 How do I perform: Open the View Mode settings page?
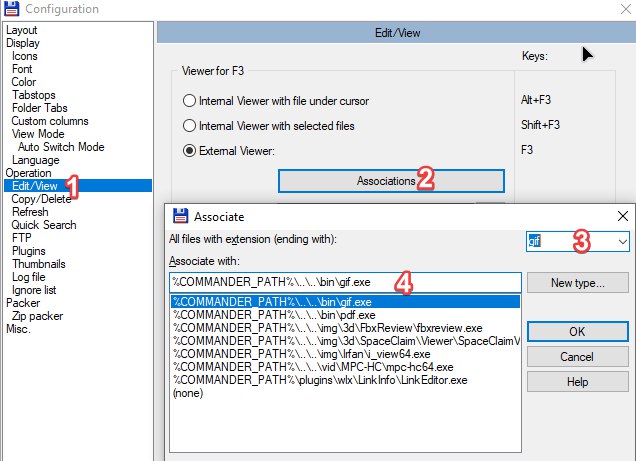tap(38, 134)
